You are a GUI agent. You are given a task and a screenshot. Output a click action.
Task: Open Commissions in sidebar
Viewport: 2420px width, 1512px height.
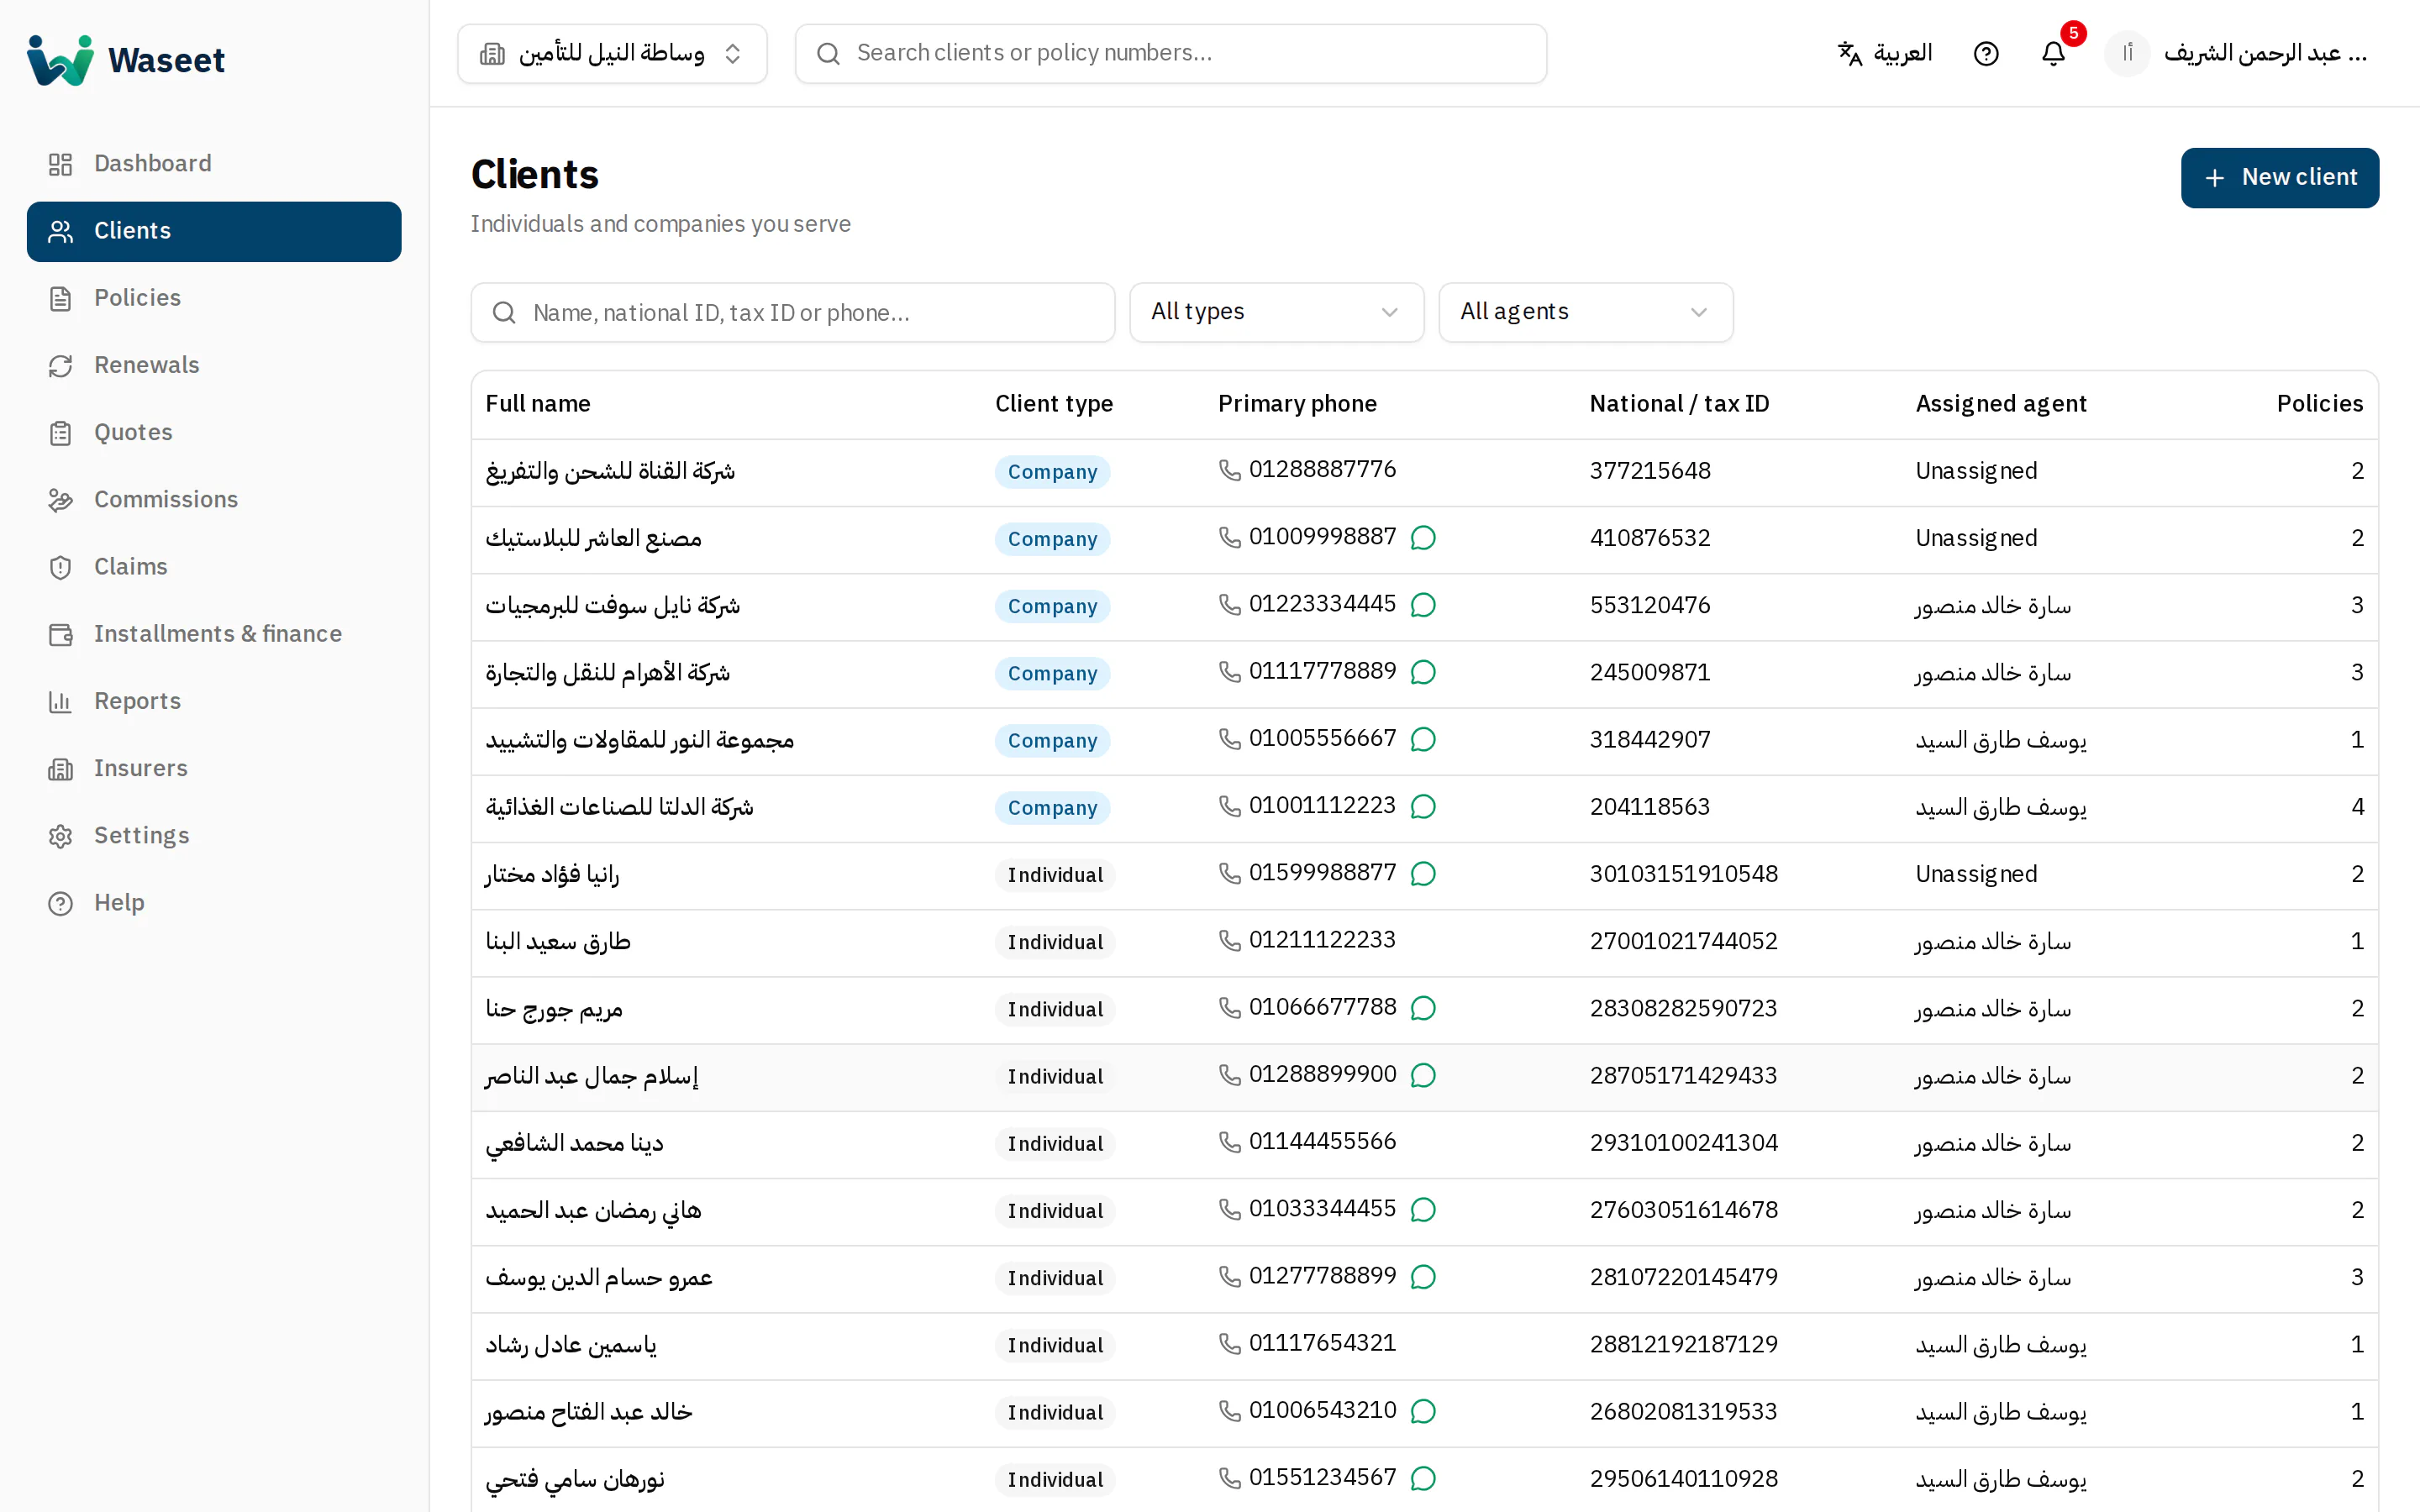(x=214, y=500)
